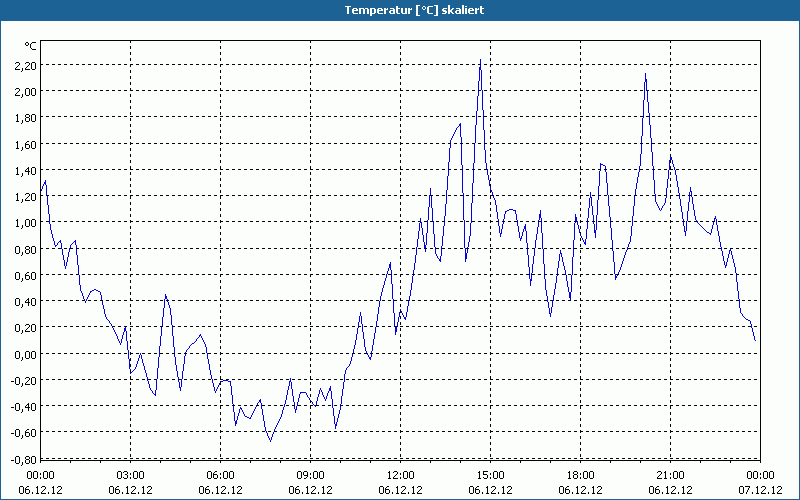Click the curve's highest peak above 2,20
The width and height of the screenshot is (800, 500).
(480, 60)
